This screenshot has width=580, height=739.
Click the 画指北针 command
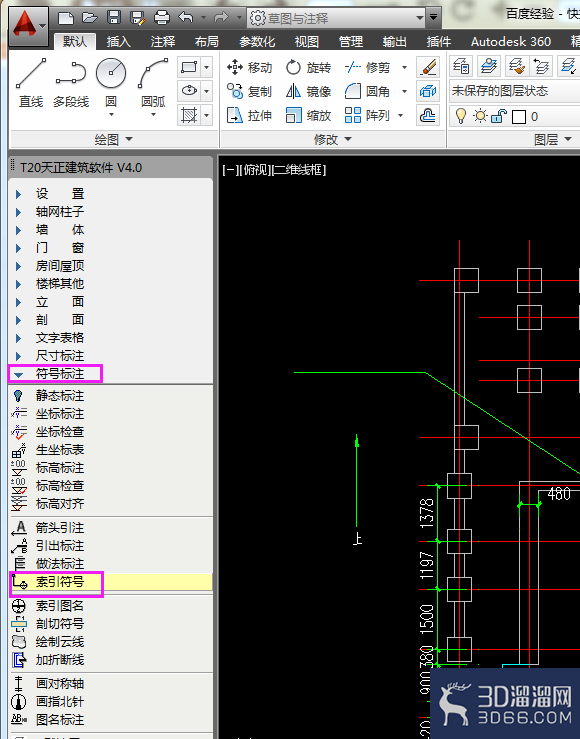(x=60, y=702)
